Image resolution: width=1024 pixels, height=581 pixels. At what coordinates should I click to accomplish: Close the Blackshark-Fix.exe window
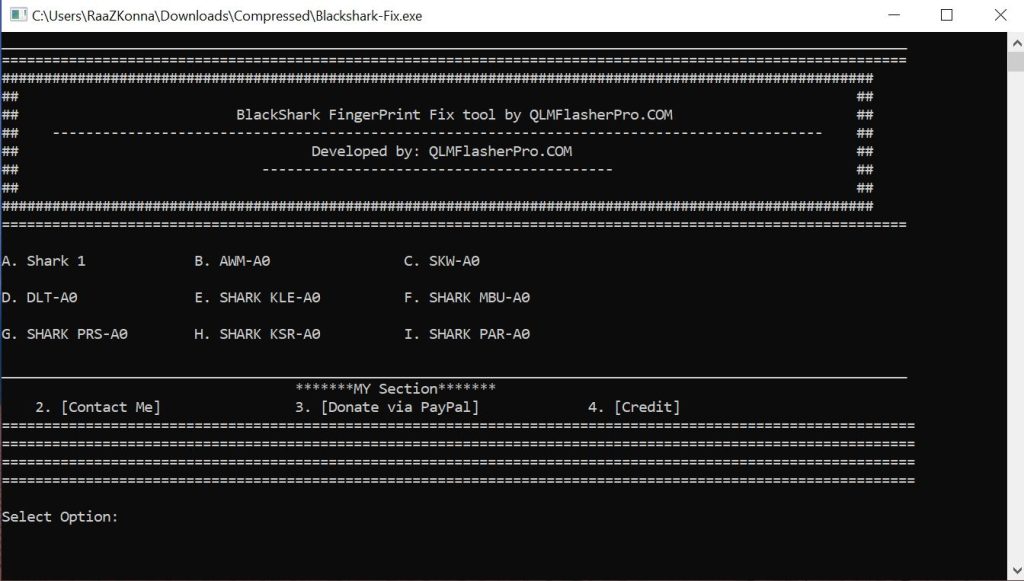click(1000, 15)
